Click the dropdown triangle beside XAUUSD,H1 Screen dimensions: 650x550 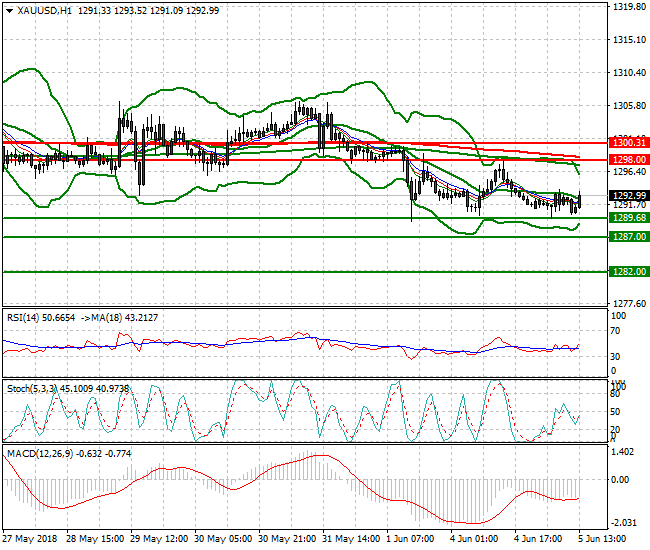[8, 9]
